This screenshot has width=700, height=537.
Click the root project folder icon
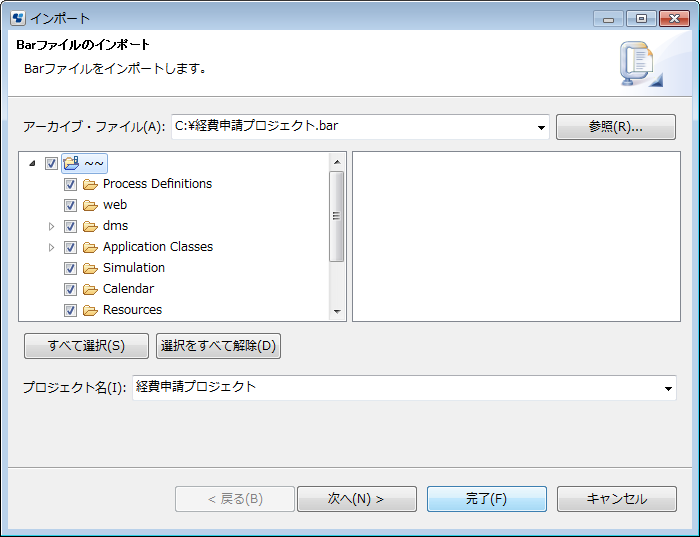coord(71,163)
